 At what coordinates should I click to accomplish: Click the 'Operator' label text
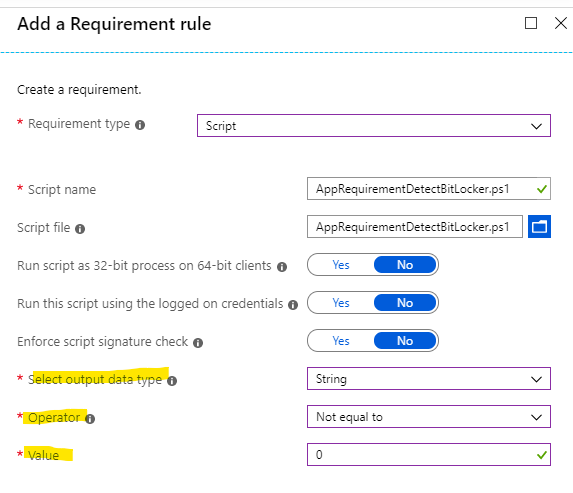click(54, 417)
